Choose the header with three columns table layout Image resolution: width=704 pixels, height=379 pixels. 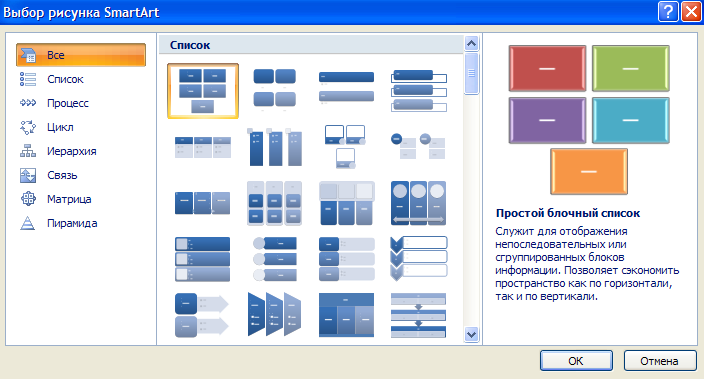(x=346, y=315)
